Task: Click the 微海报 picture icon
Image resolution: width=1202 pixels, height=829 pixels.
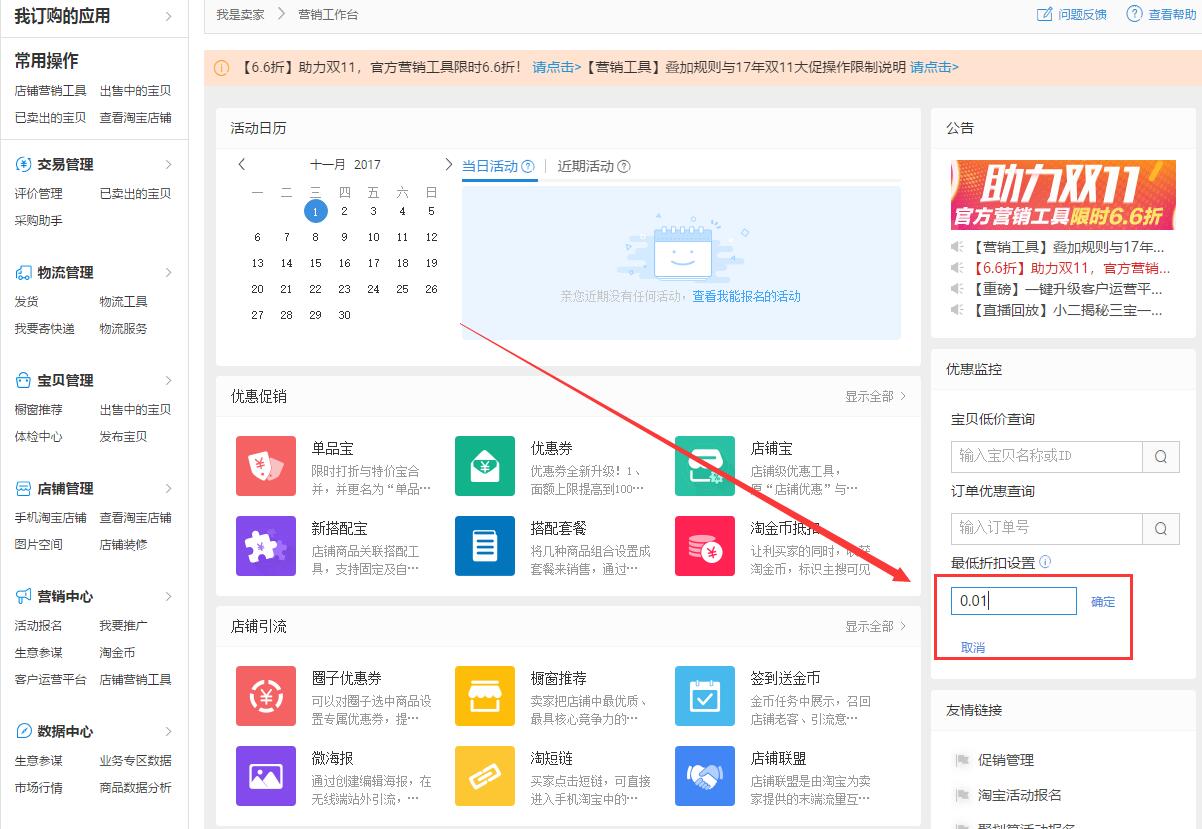Action: coord(266,776)
